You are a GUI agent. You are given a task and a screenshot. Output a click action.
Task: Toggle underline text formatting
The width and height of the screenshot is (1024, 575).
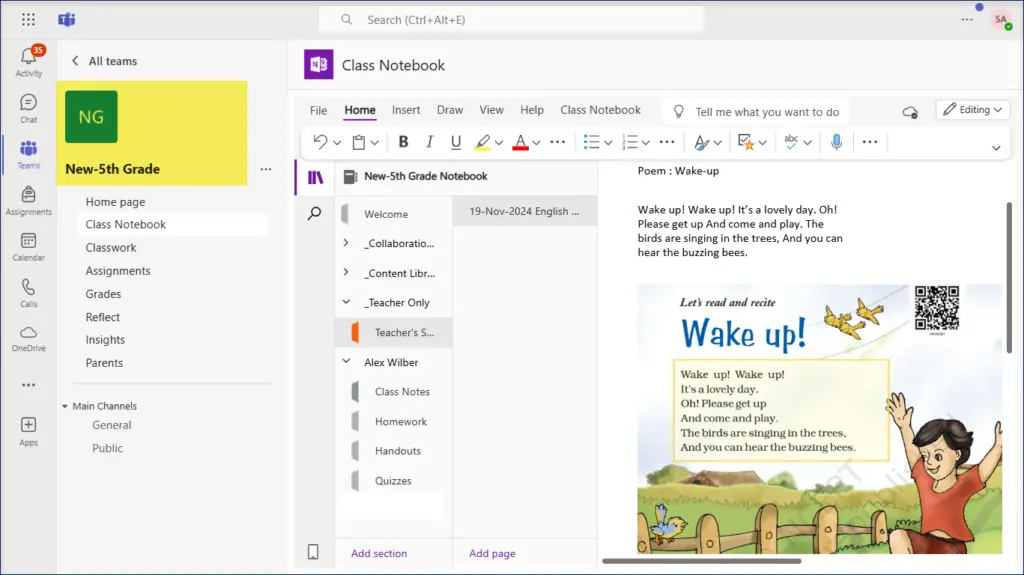coord(456,142)
